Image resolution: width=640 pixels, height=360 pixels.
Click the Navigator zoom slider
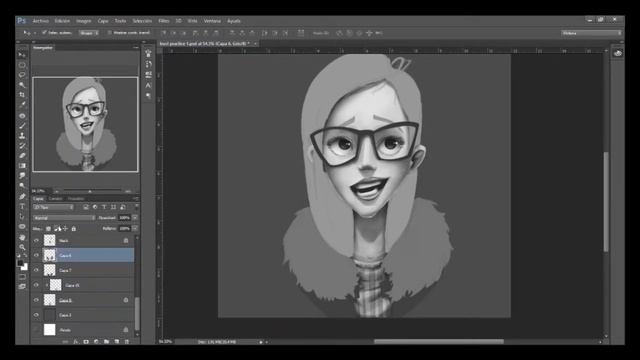[x=90, y=191]
